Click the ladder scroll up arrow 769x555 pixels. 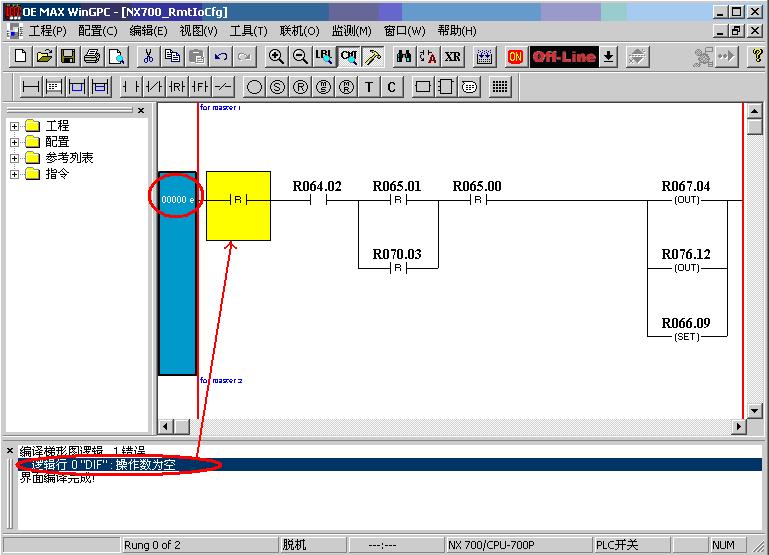(x=755, y=111)
